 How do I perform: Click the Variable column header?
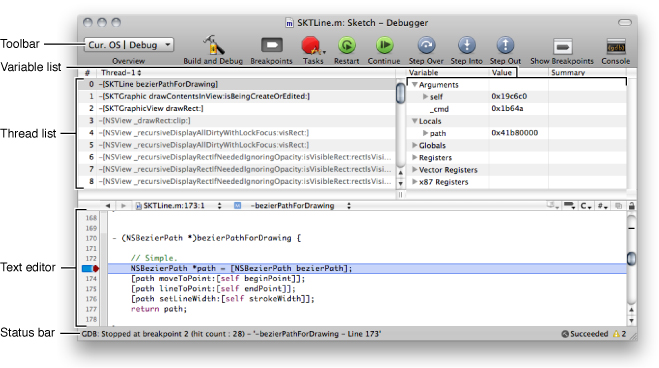coord(448,73)
